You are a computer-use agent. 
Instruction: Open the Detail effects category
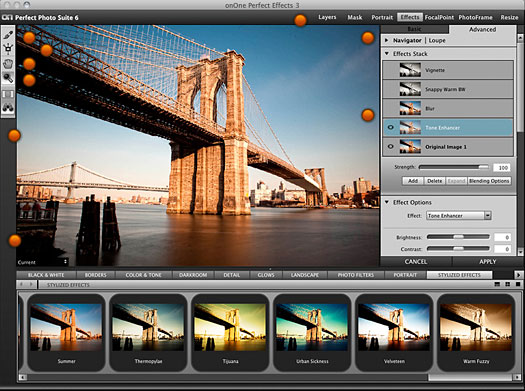232,275
